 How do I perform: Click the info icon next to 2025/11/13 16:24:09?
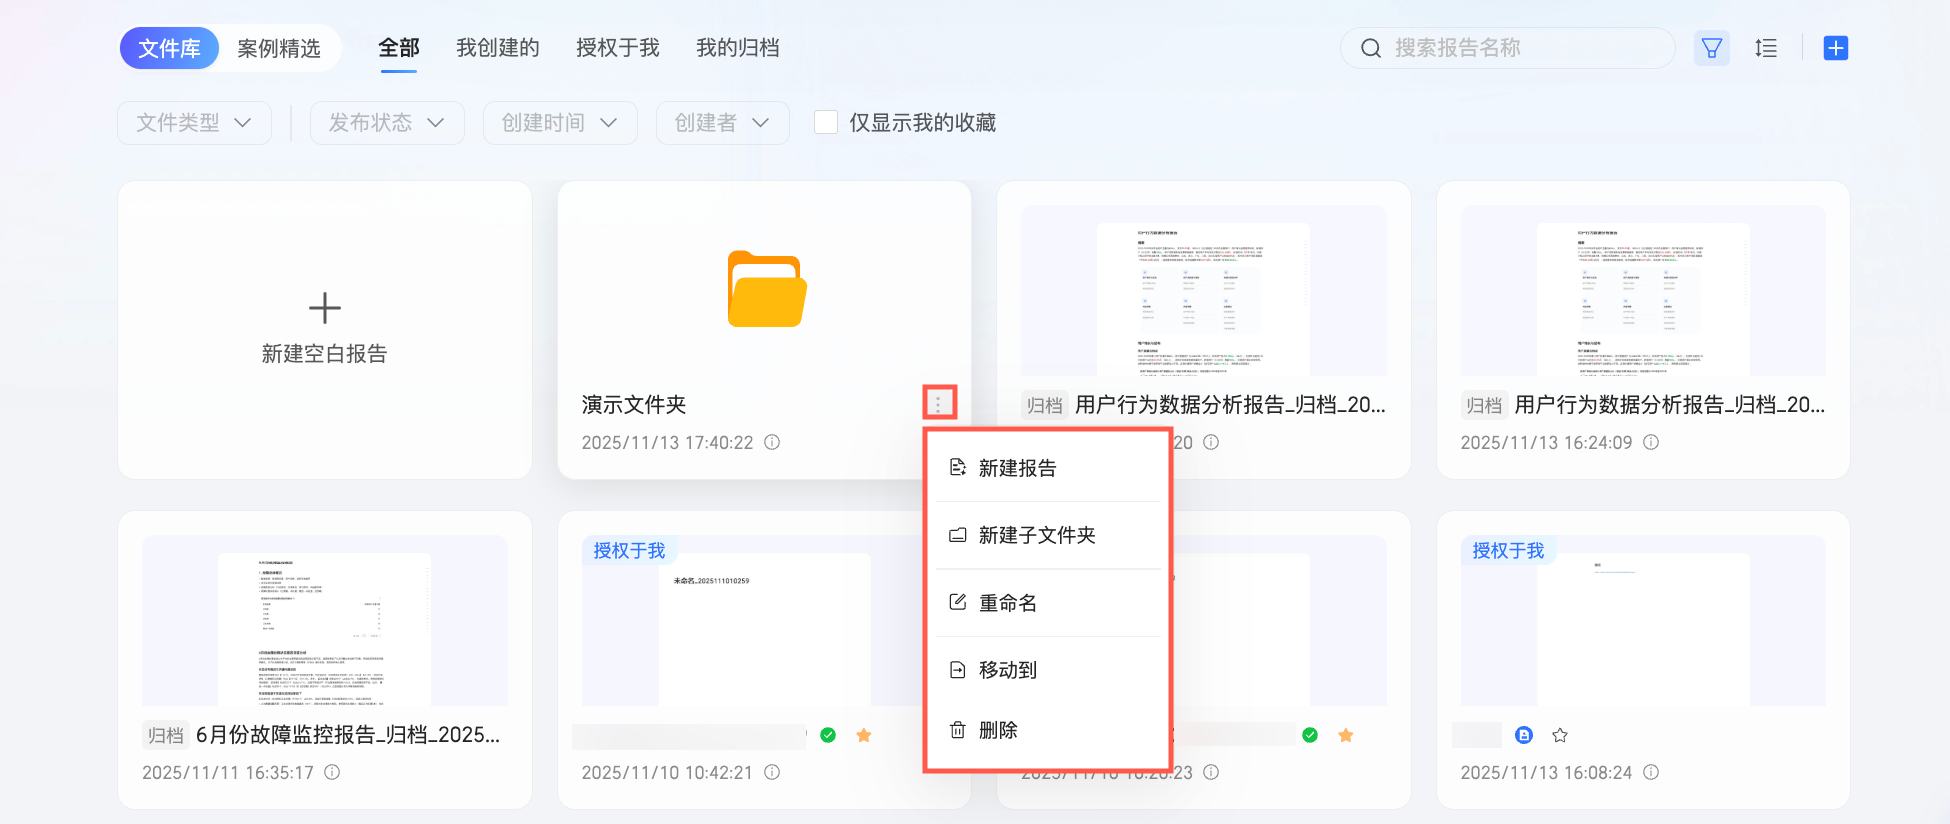tap(1651, 442)
